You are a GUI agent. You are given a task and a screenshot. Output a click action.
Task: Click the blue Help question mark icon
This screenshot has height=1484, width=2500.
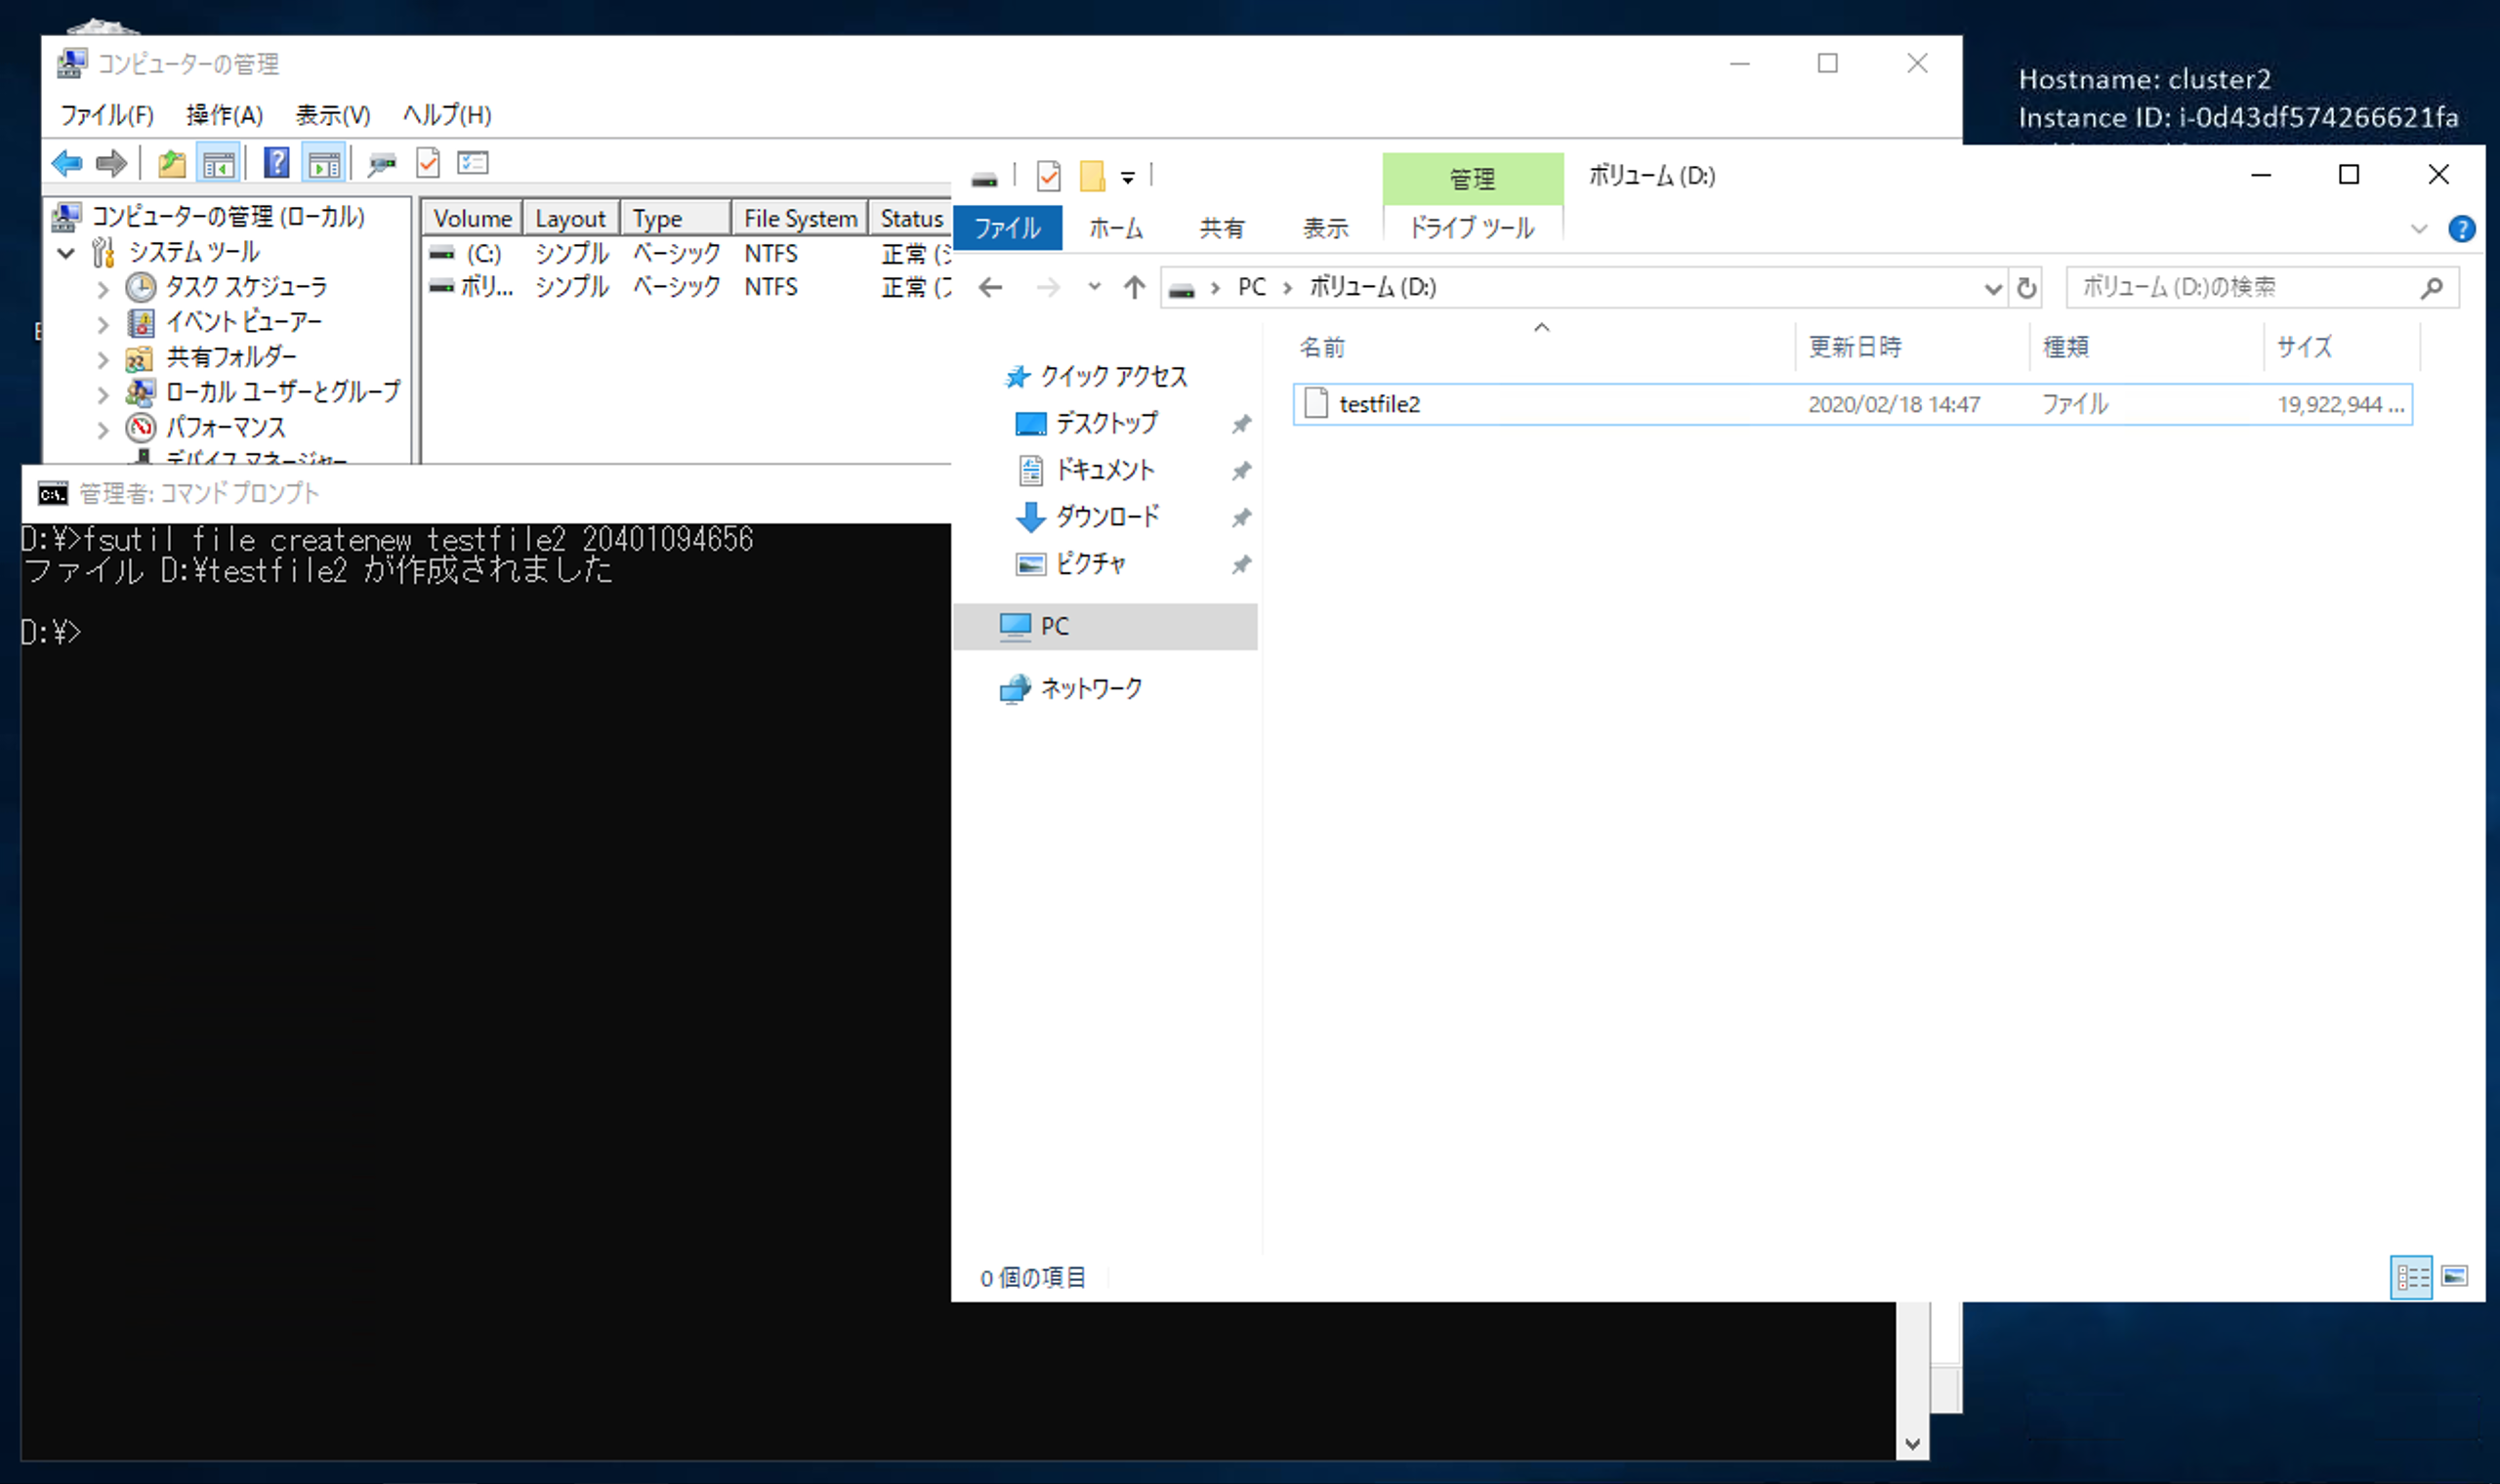(x=276, y=163)
